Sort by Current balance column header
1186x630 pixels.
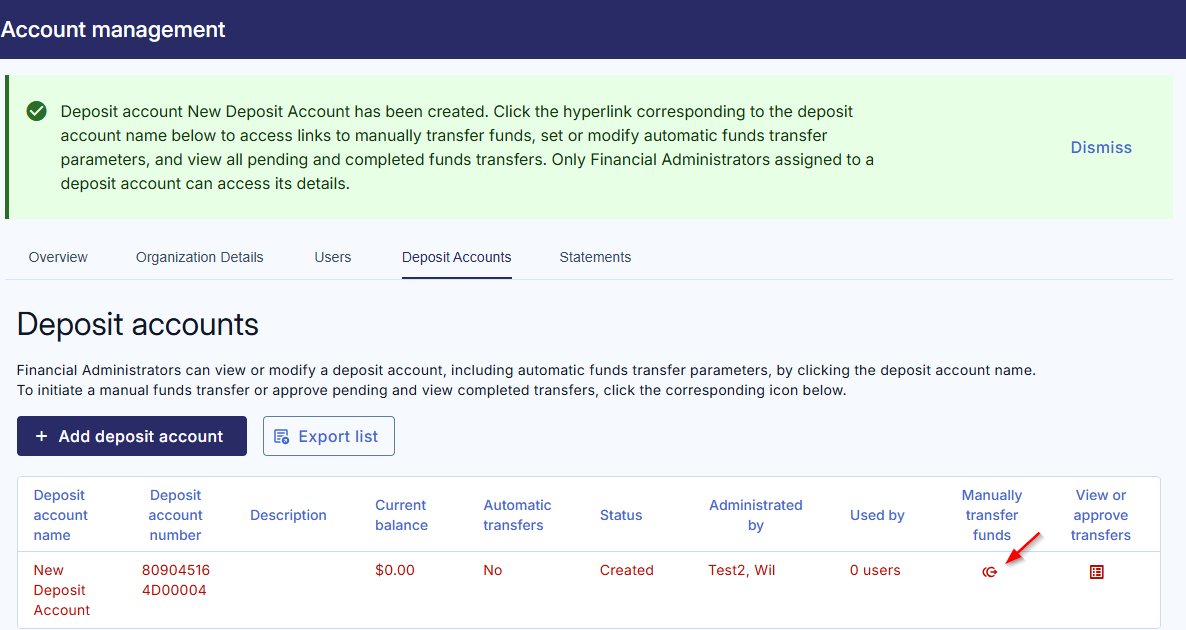click(x=401, y=515)
